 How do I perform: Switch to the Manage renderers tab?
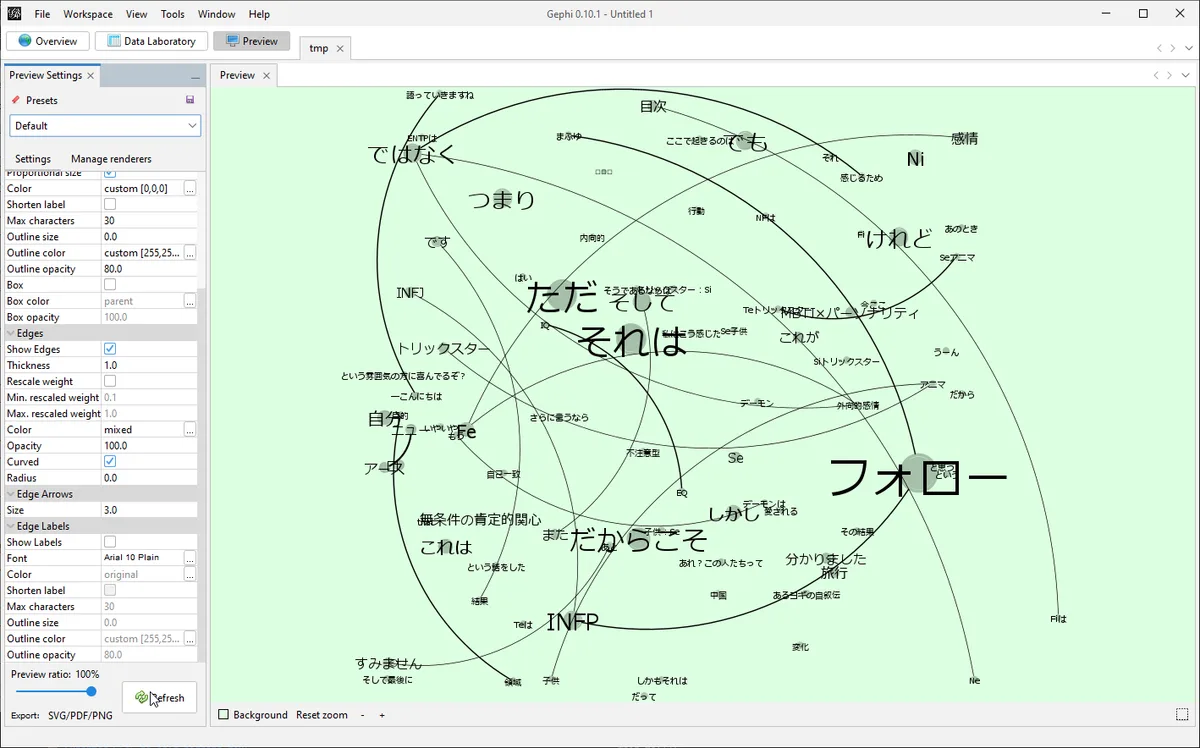click(x=111, y=159)
